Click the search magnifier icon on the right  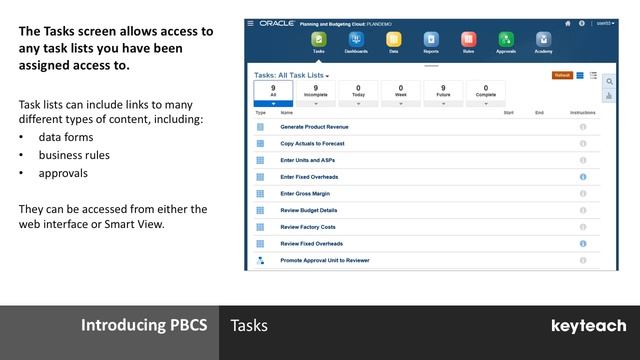point(609,82)
